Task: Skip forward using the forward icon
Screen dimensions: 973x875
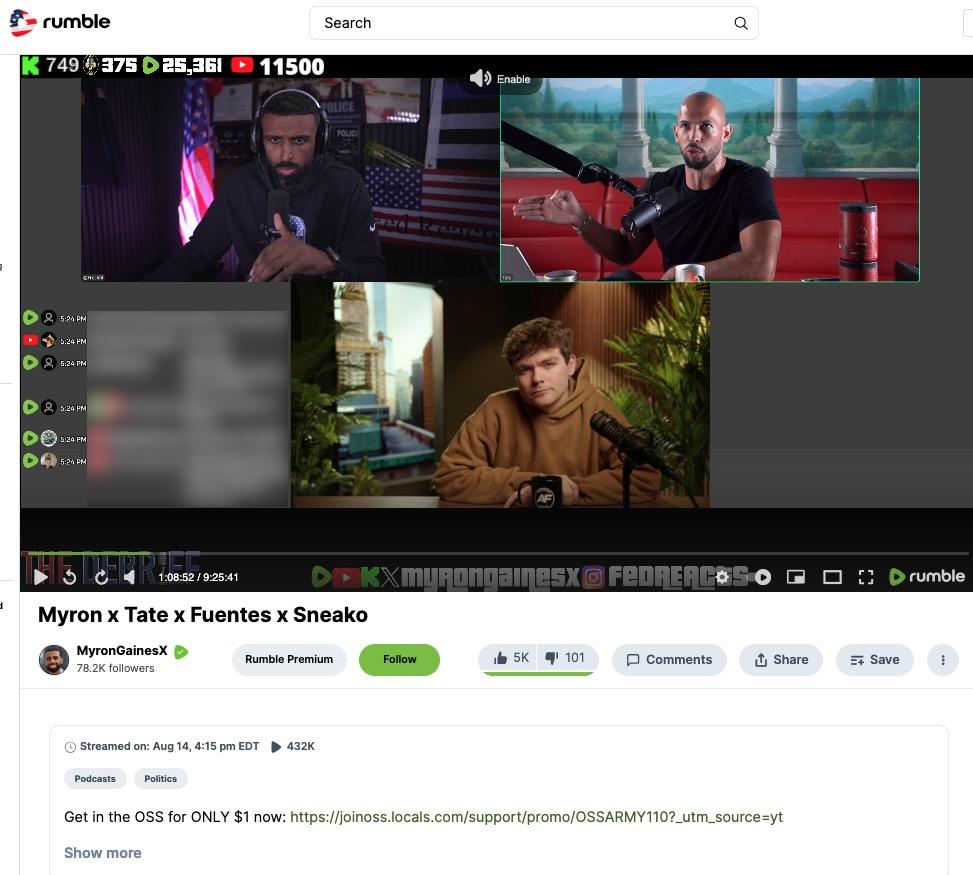Action: pyautogui.click(x=100, y=577)
